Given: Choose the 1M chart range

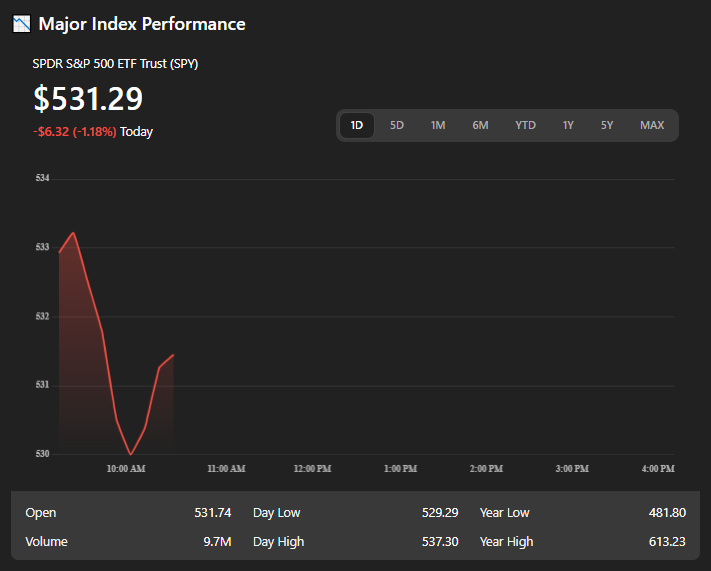Looking at the screenshot, I should click(438, 125).
